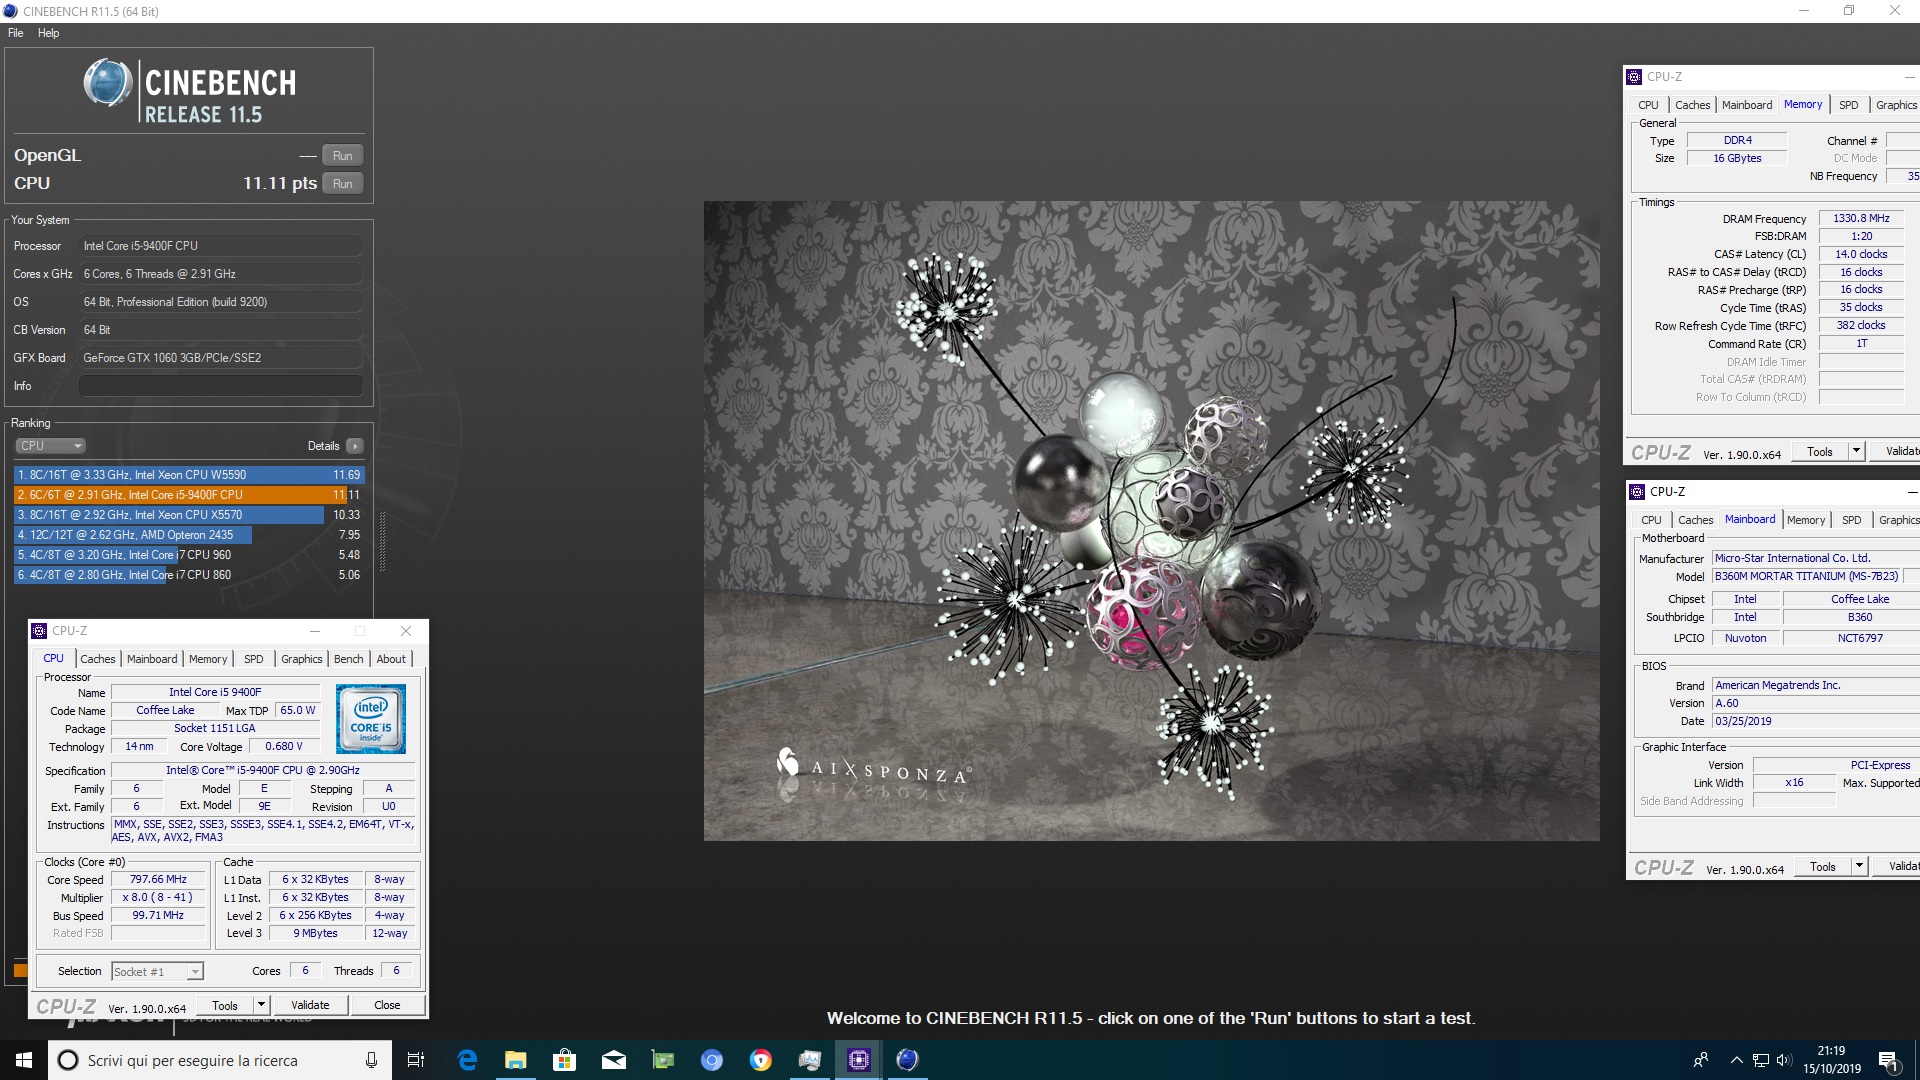This screenshot has width=1920, height=1080.
Task: Click the Validate button in bottom-left CPU-Z
Action: click(310, 1006)
